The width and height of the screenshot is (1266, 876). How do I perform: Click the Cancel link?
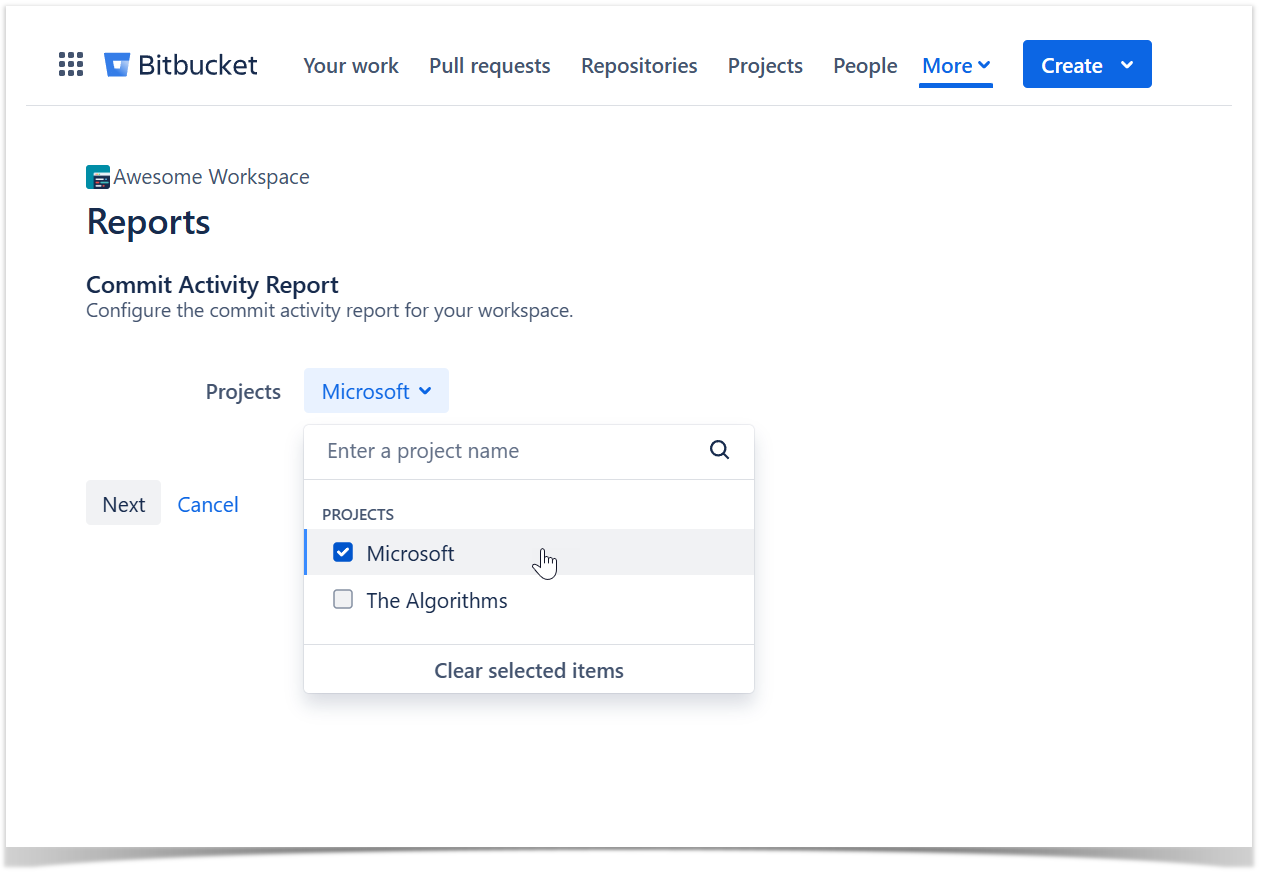(208, 504)
